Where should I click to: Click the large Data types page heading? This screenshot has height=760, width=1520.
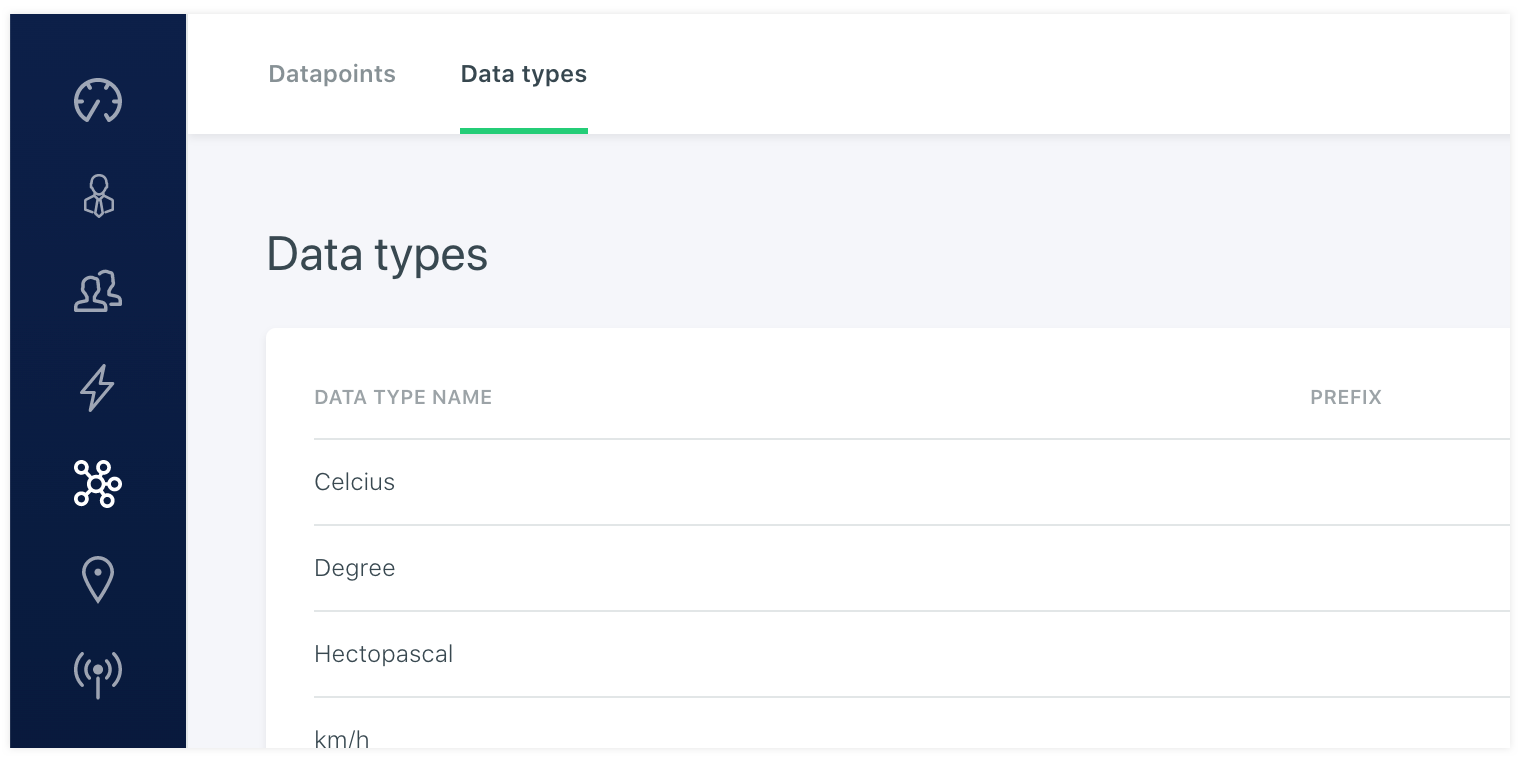(x=377, y=254)
